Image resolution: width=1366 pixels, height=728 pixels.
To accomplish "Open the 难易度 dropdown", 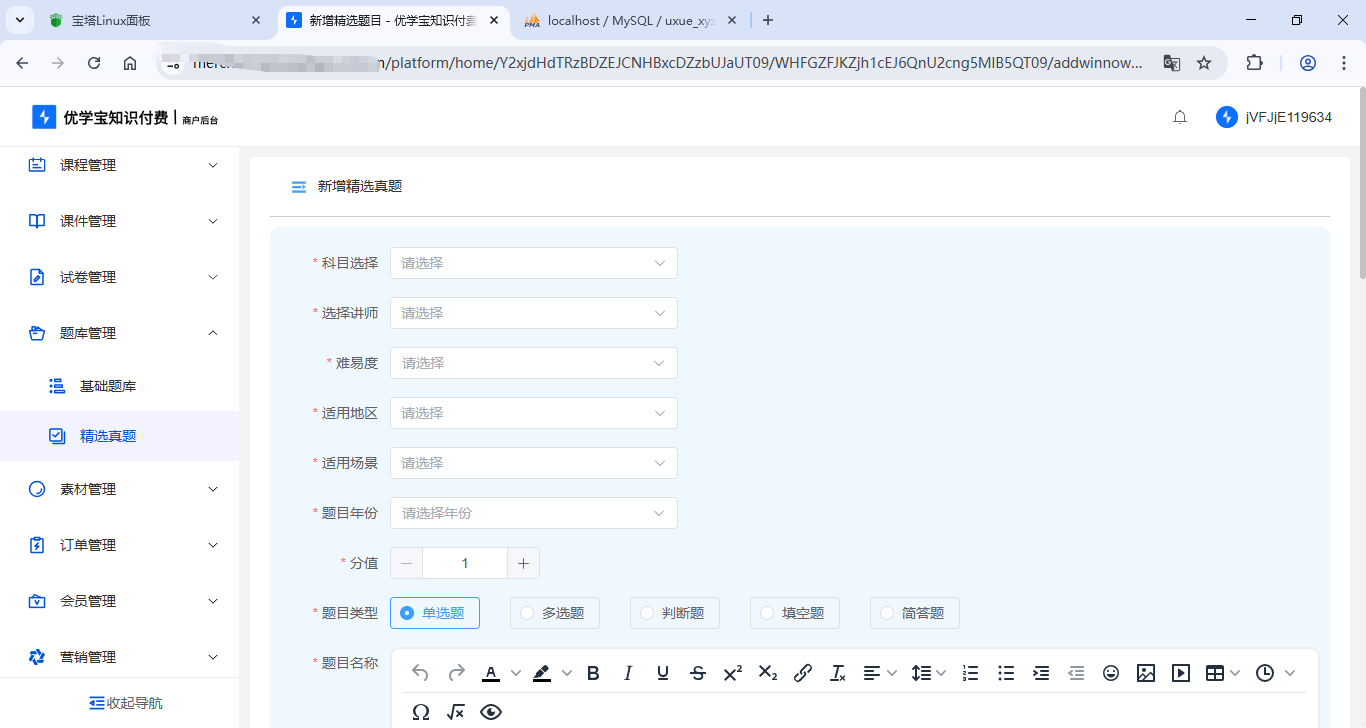I will pos(533,363).
